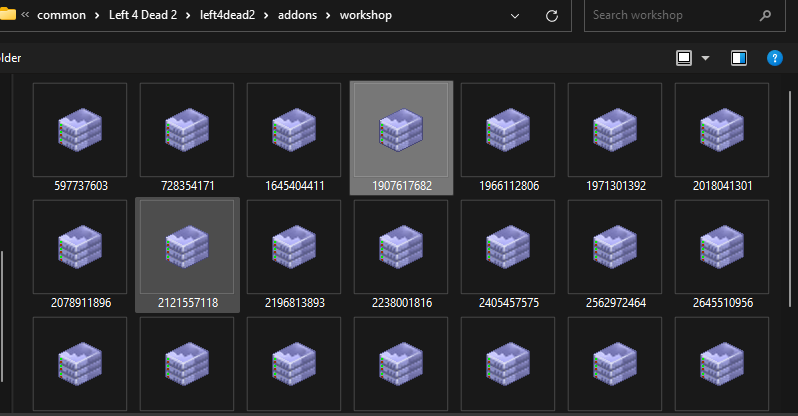Image resolution: width=798 pixels, height=416 pixels.
Task: Click the file name 2196813893
Action: 295,303
